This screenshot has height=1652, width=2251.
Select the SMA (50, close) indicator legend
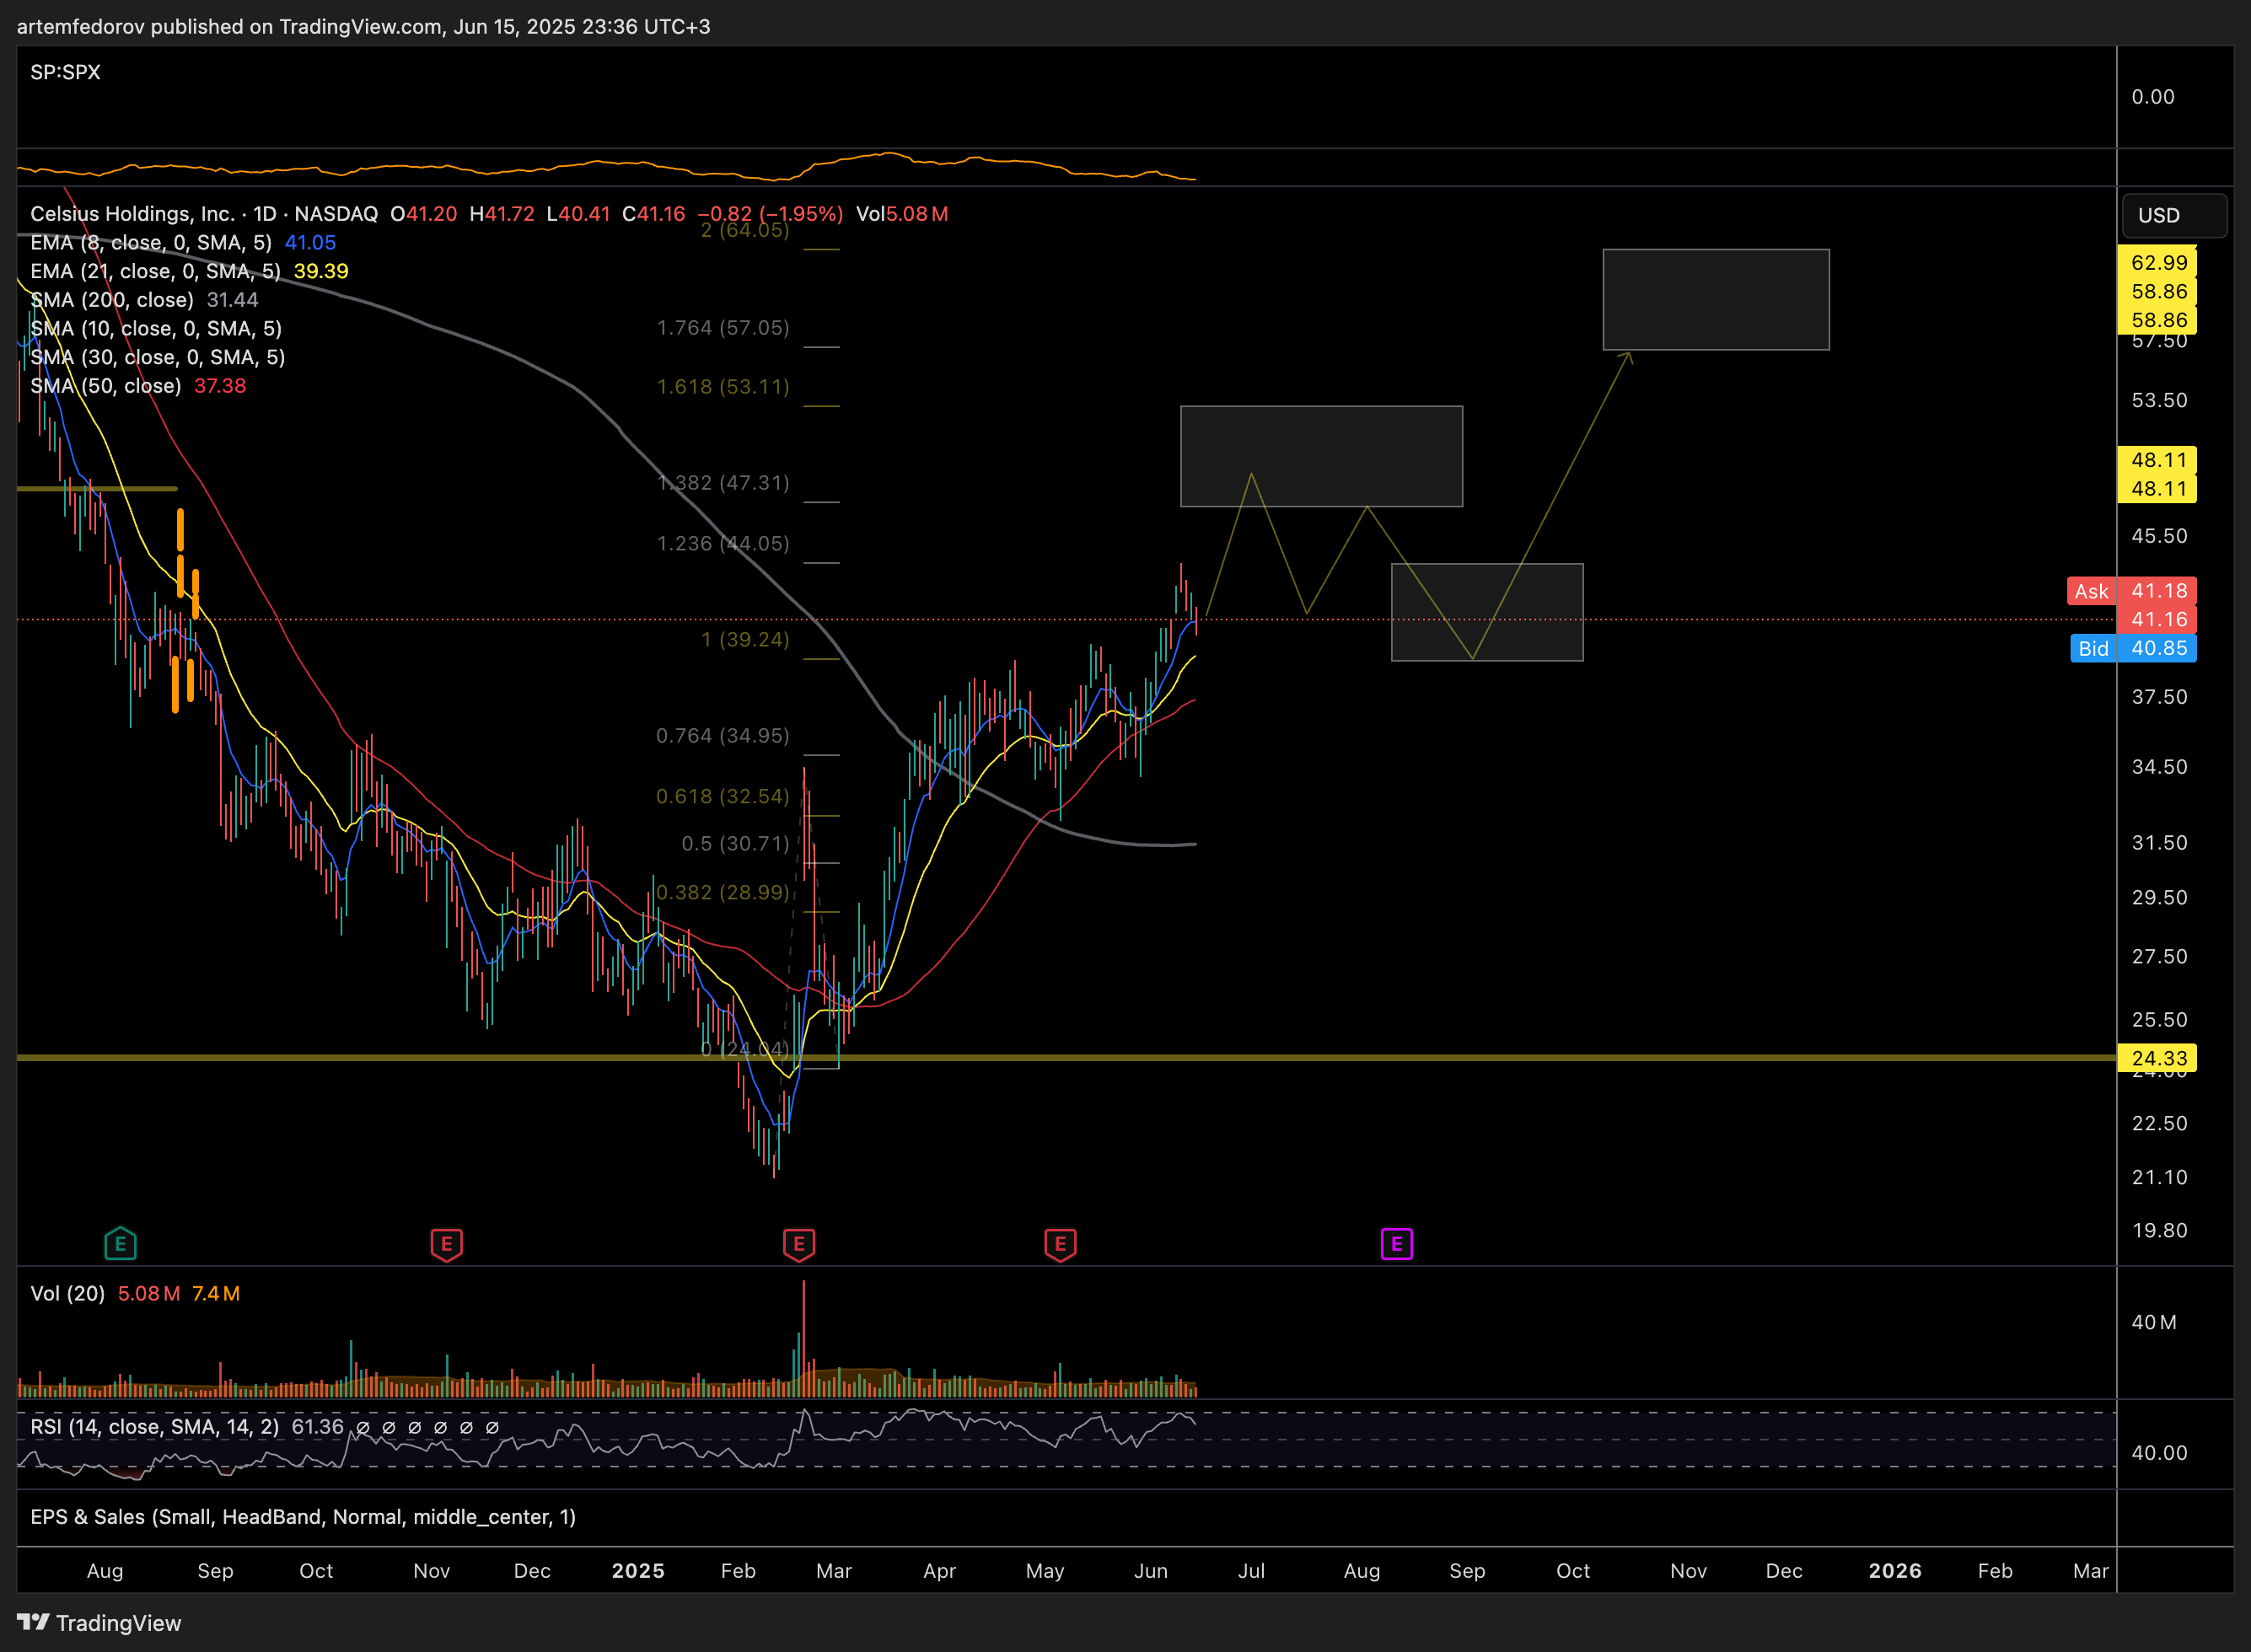coord(106,385)
